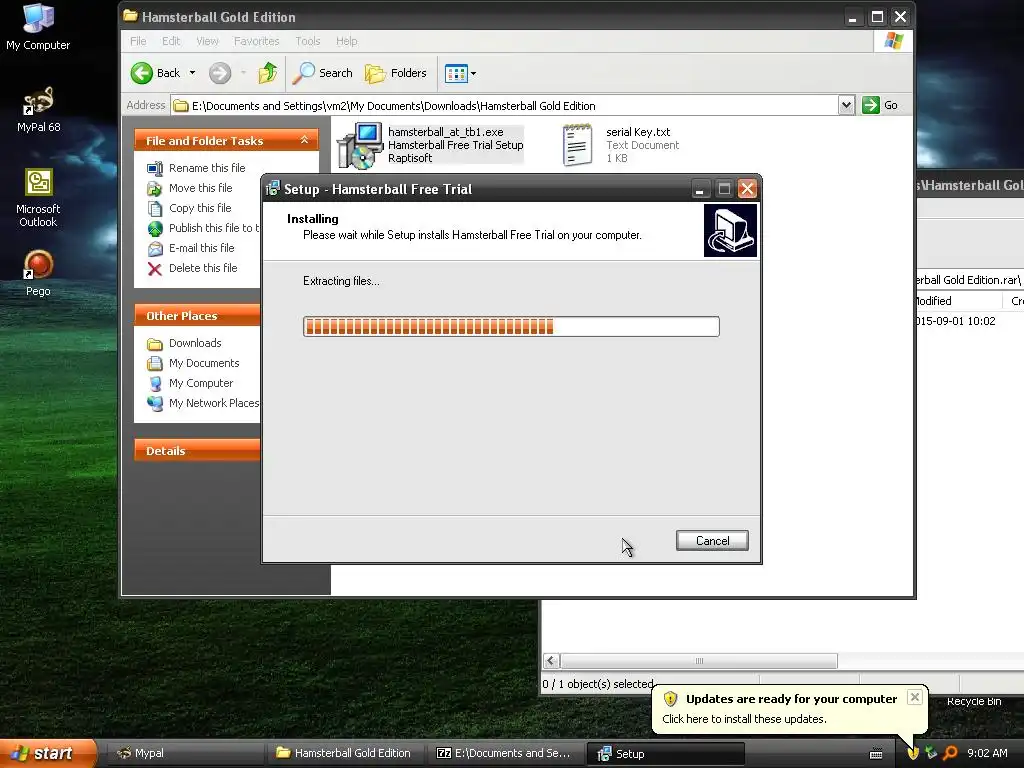This screenshot has width=1024, height=768.
Task: Open the Help menu
Action: click(347, 41)
